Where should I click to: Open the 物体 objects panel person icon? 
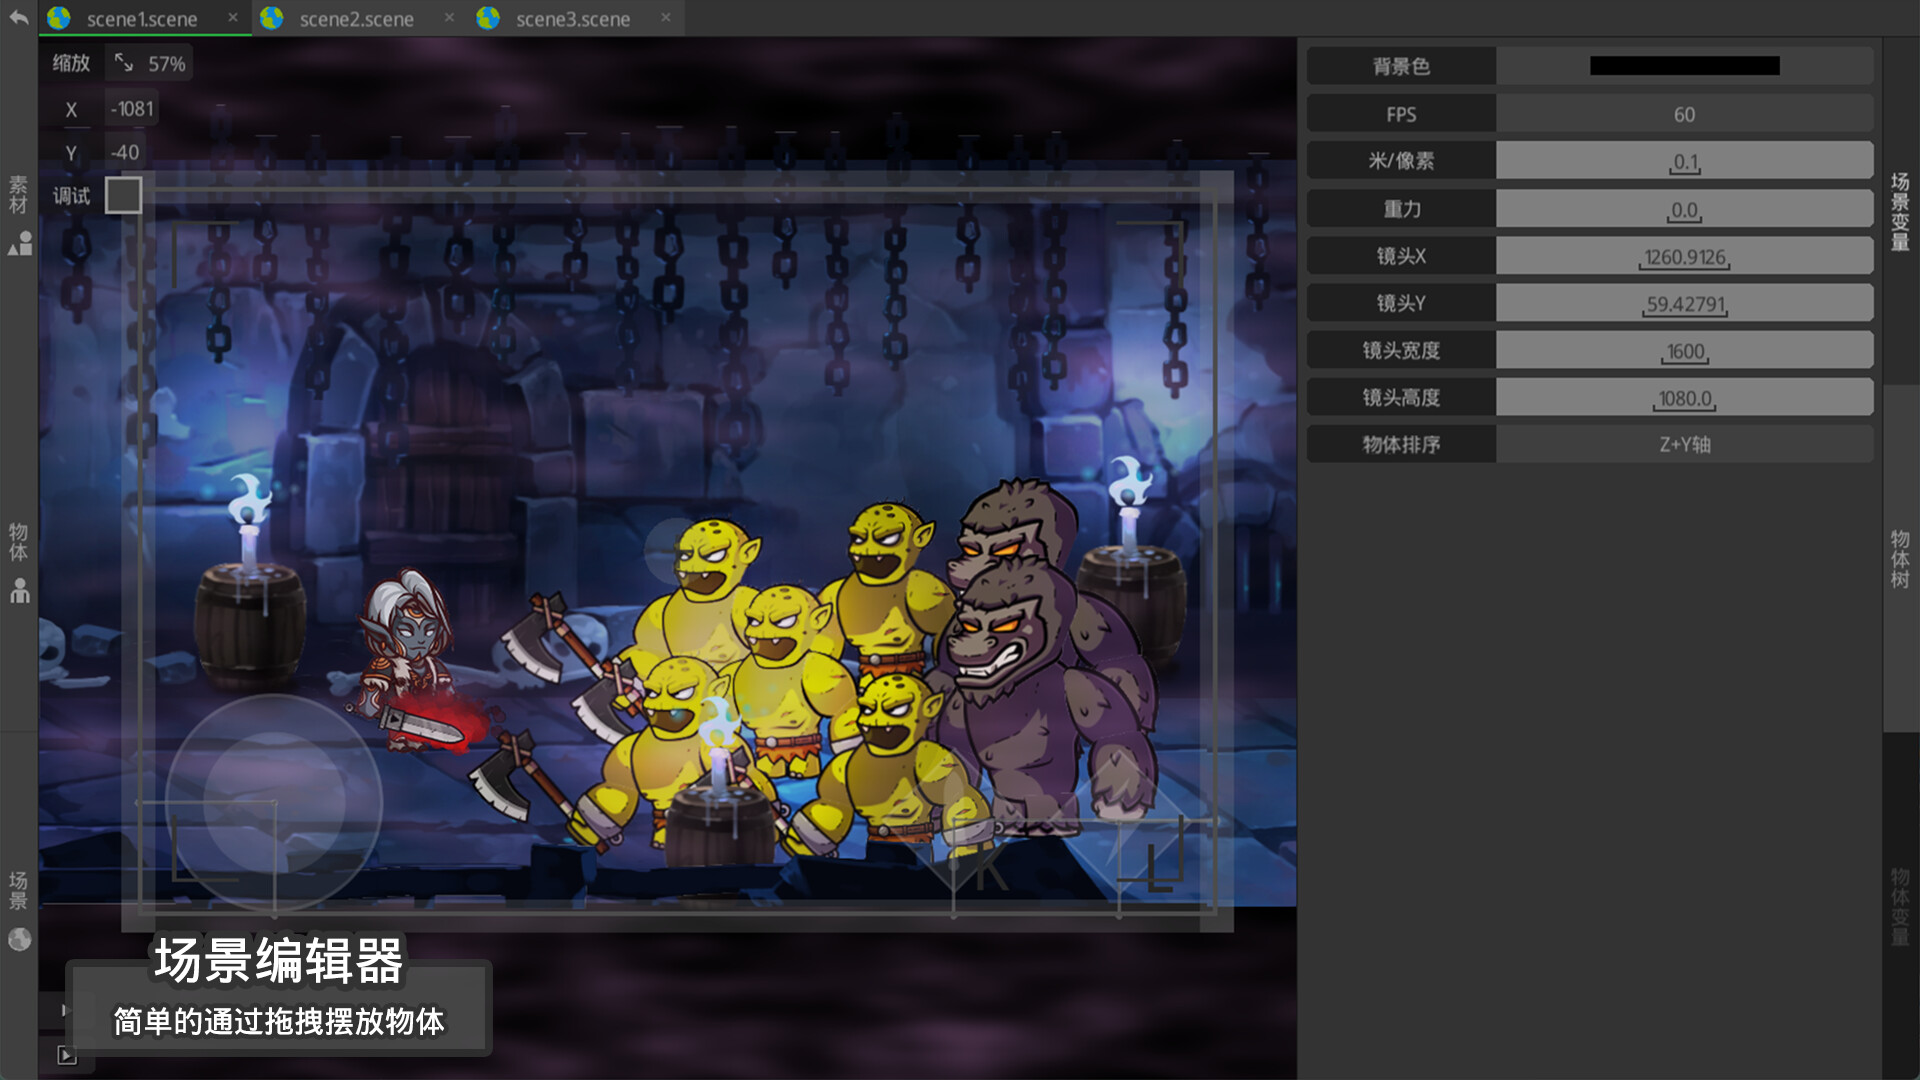pos(20,591)
